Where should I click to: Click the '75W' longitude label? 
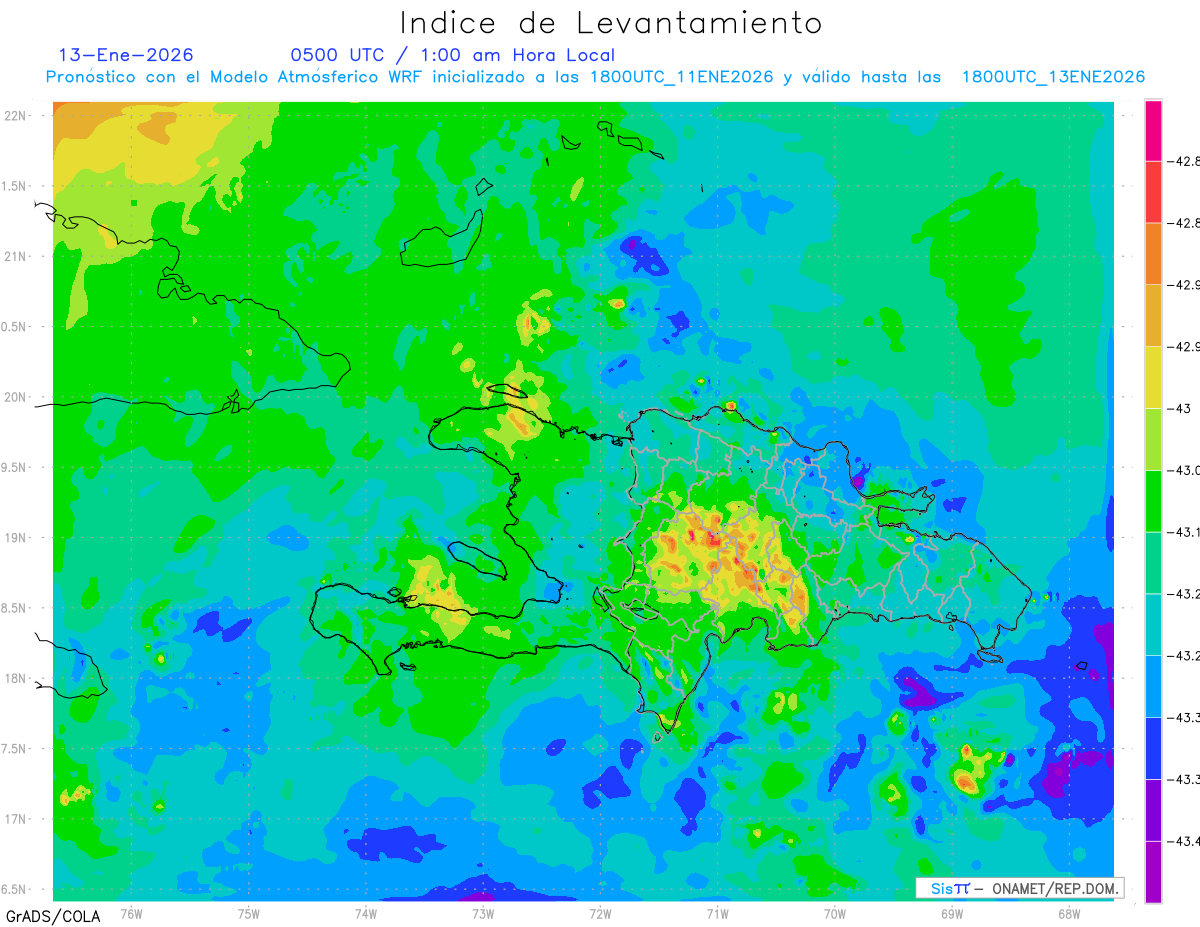click(x=249, y=913)
